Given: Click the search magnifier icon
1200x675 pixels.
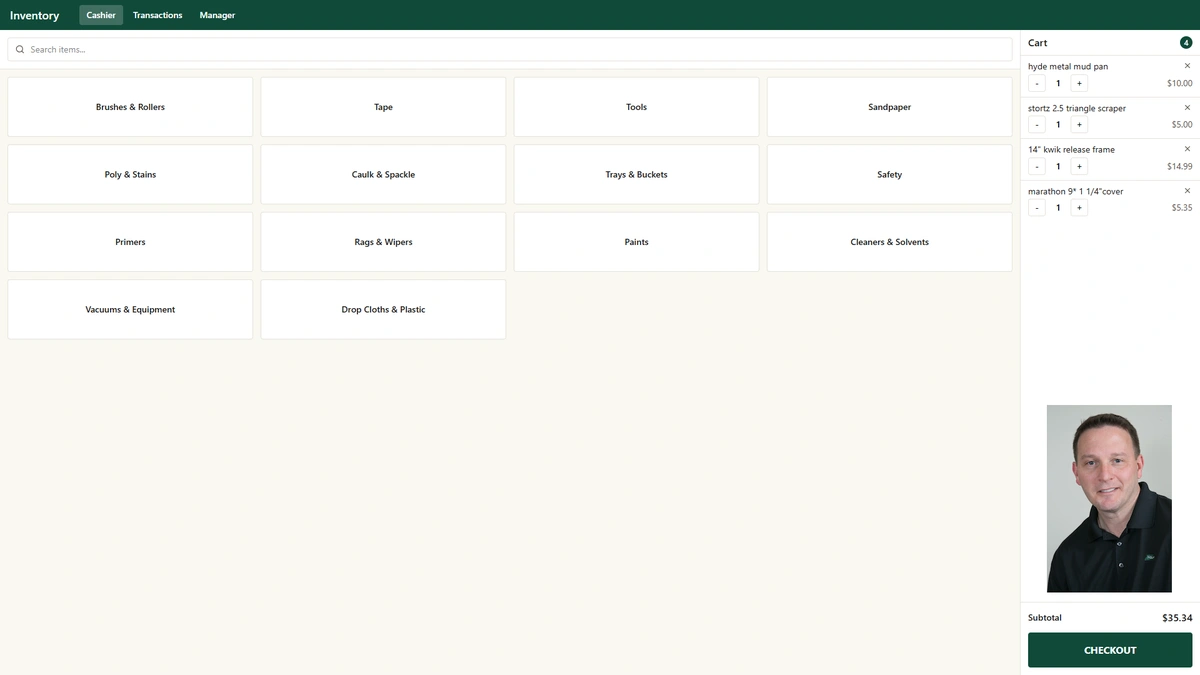Looking at the screenshot, I should coord(20,49).
